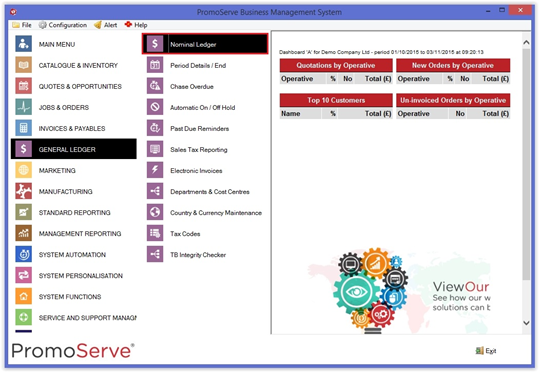Viewport: 539px width, 372px height.
Task: Select the MARKETING label
Action: tap(57, 170)
